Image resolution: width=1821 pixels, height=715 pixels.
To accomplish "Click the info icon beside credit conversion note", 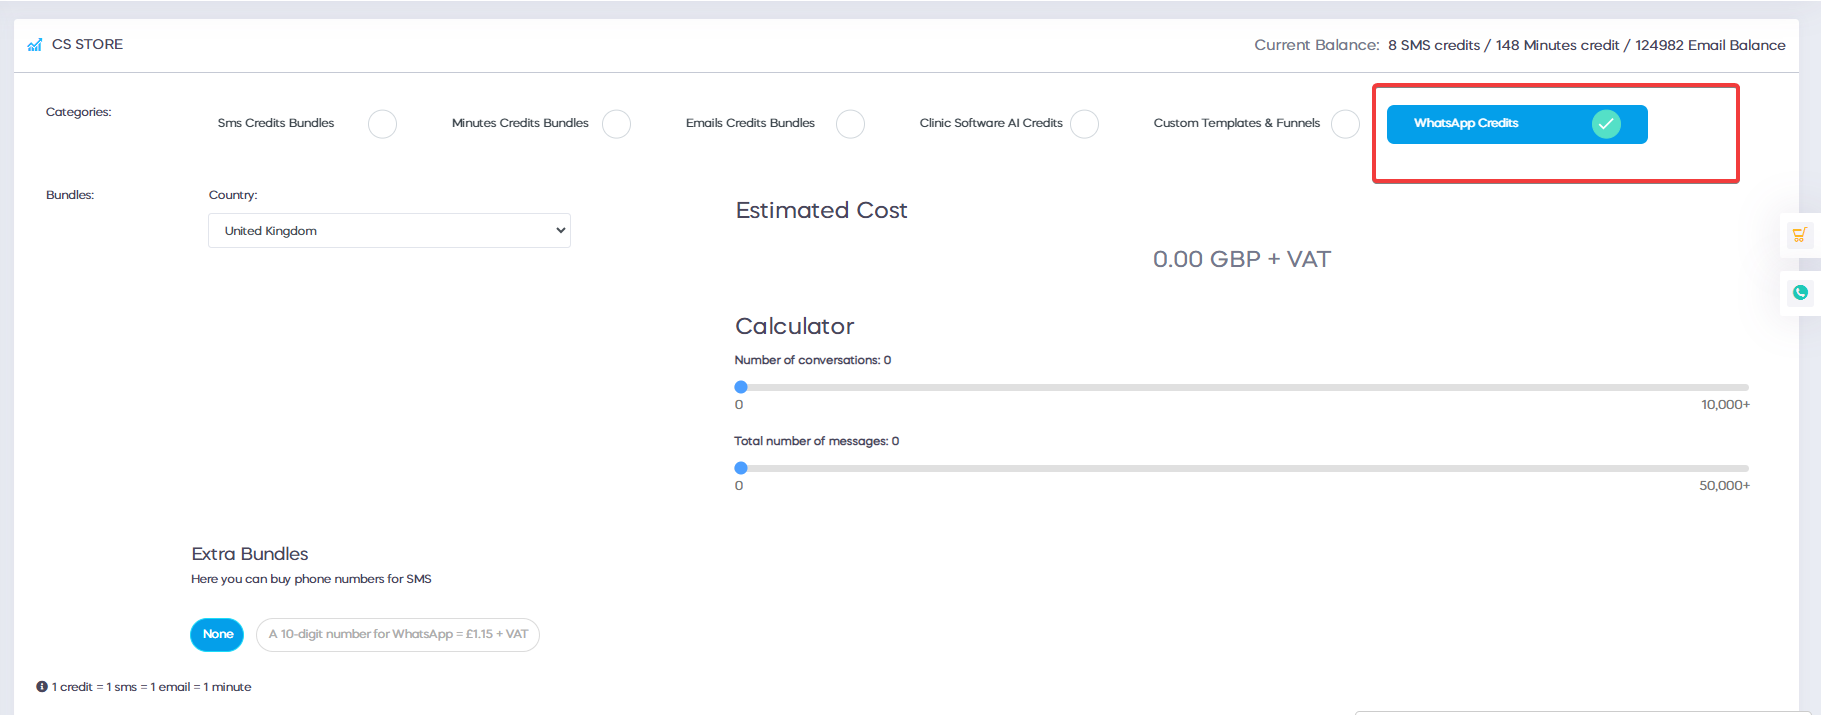I will pos(42,687).
